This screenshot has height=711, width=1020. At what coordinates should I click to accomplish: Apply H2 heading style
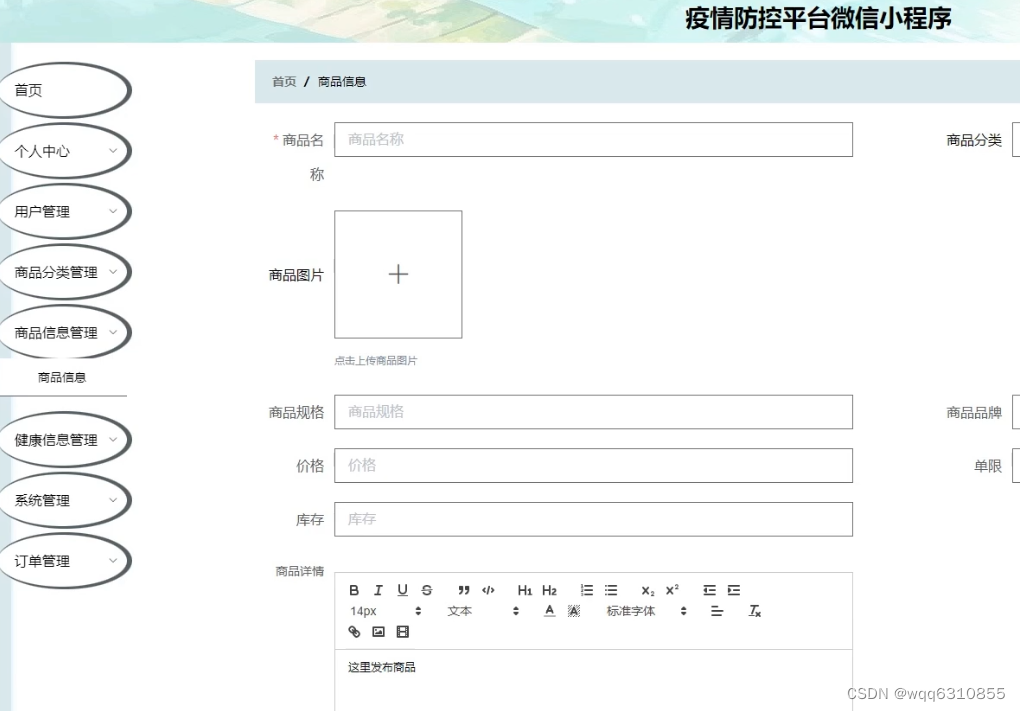pos(550,590)
